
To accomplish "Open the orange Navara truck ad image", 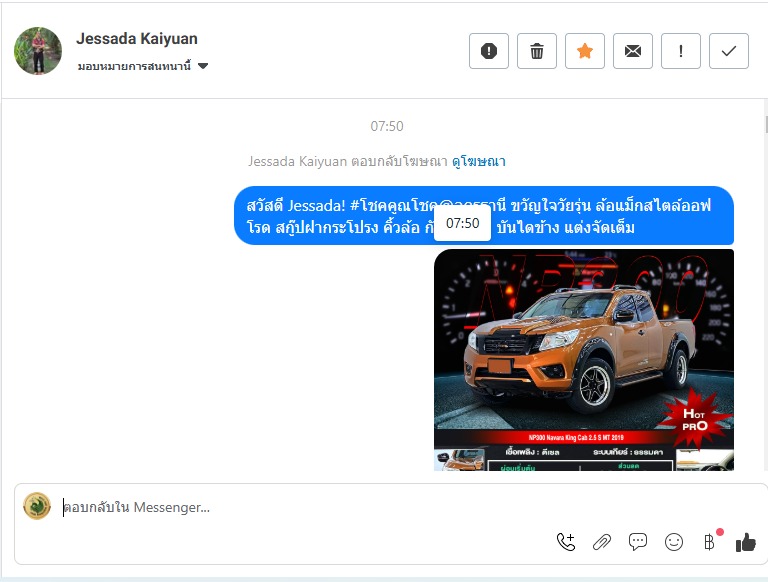I will click(x=584, y=360).
